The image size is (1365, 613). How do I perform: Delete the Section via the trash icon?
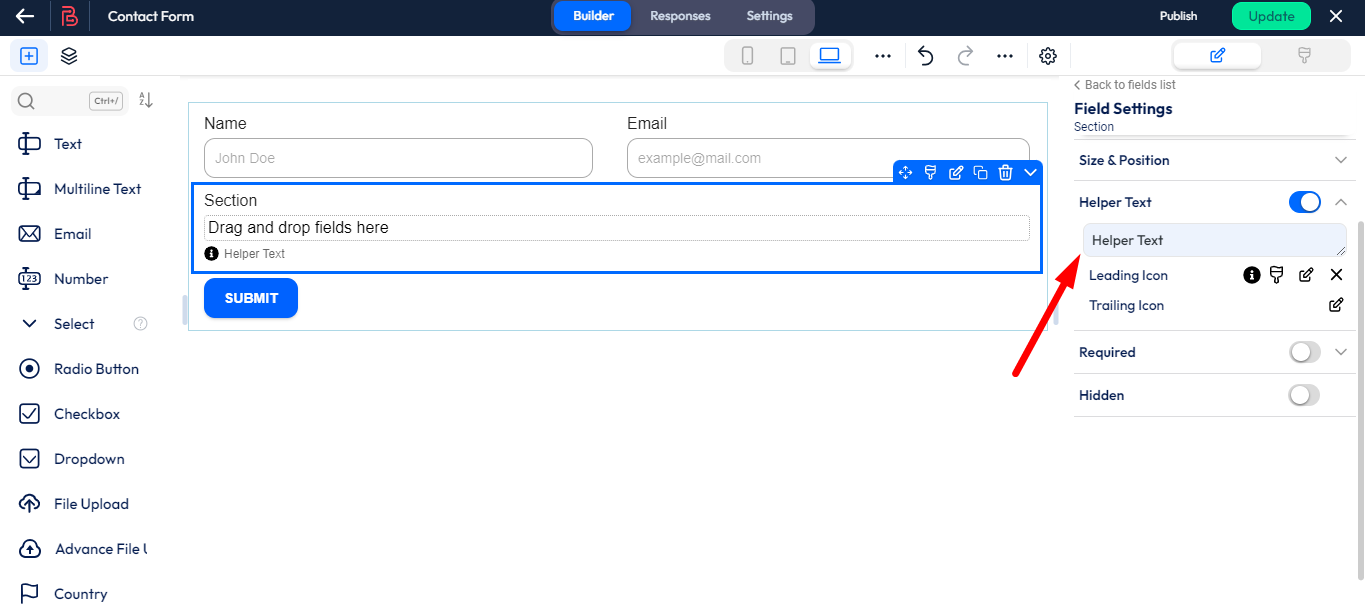(x=1005, y=172)
